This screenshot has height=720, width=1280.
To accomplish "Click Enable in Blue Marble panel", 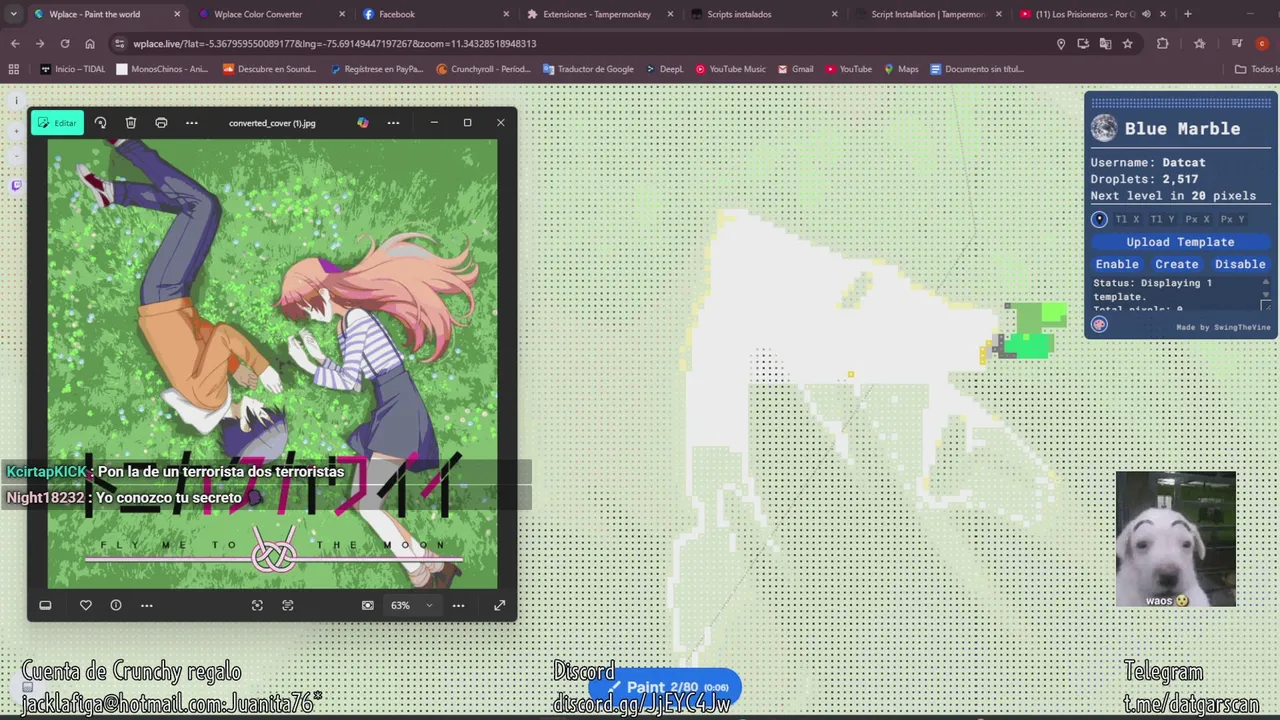I will [1117, 264].
